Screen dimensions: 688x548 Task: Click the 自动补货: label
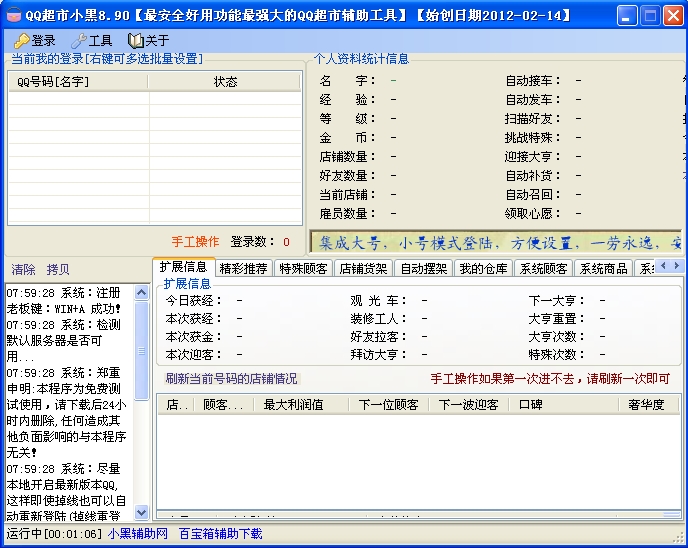pyautogui.click(x=533, y=176)
